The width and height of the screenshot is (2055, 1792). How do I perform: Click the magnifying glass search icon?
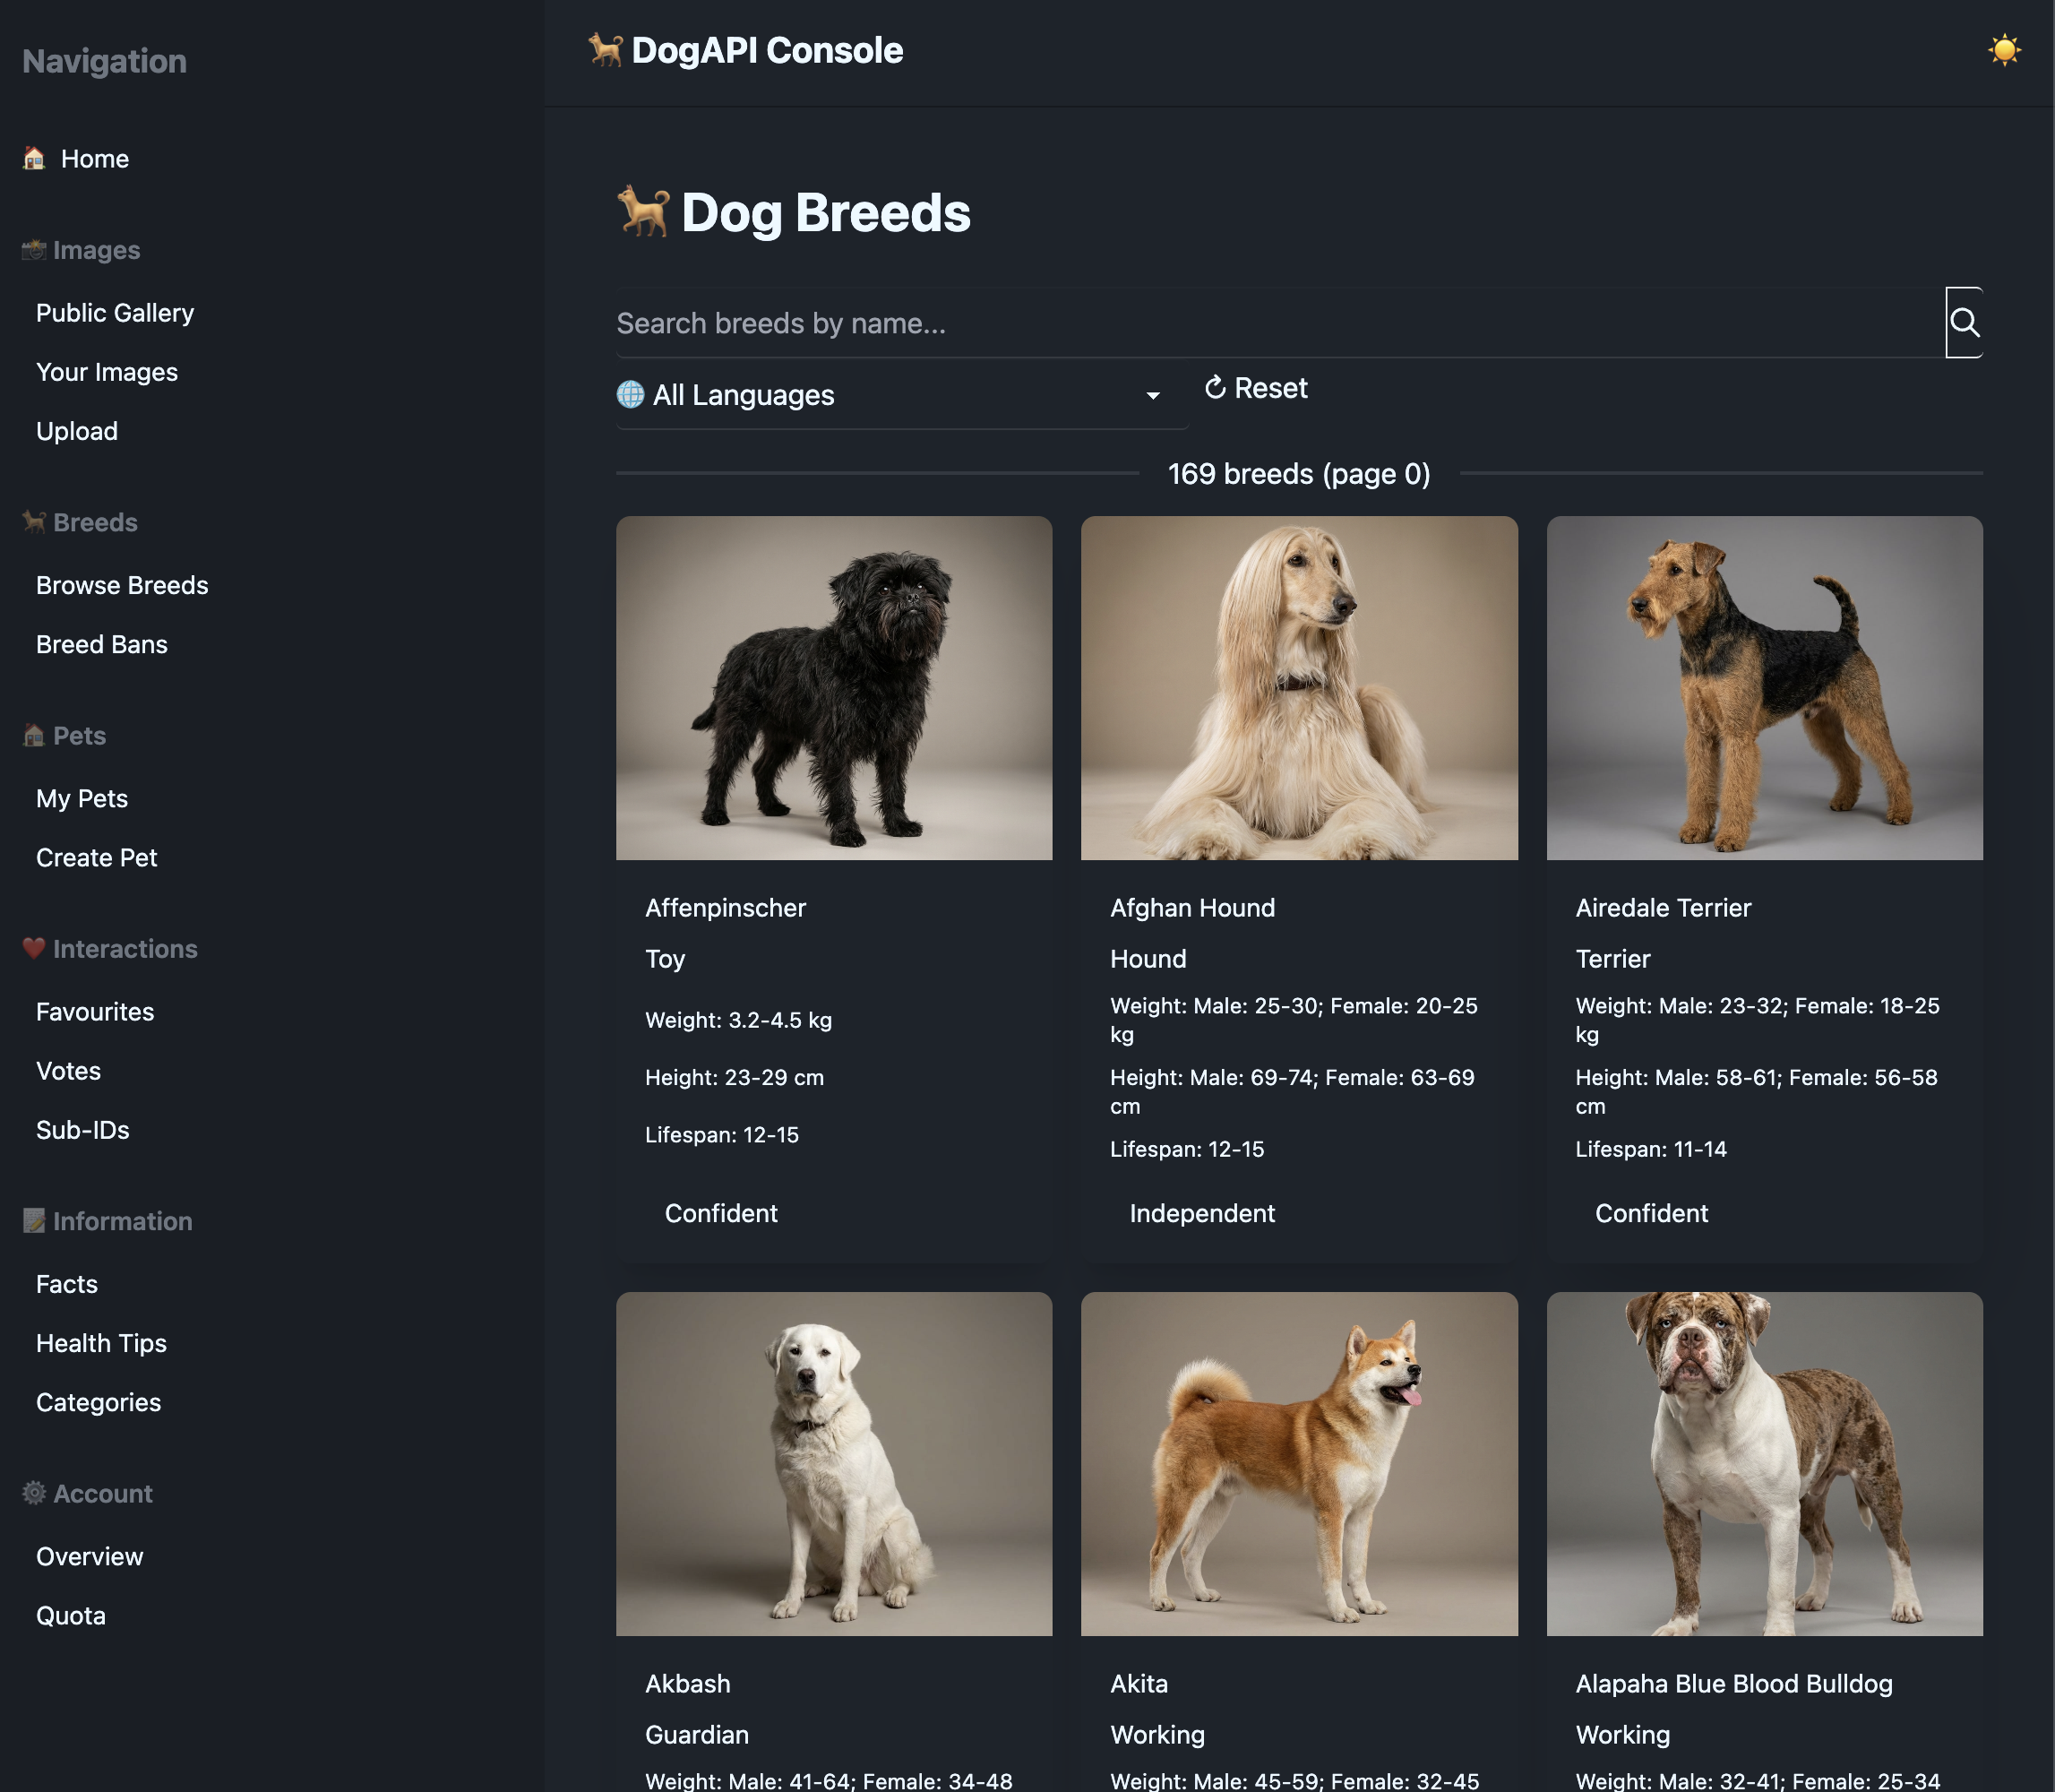pyautogui.click(x=1963, y=322)
